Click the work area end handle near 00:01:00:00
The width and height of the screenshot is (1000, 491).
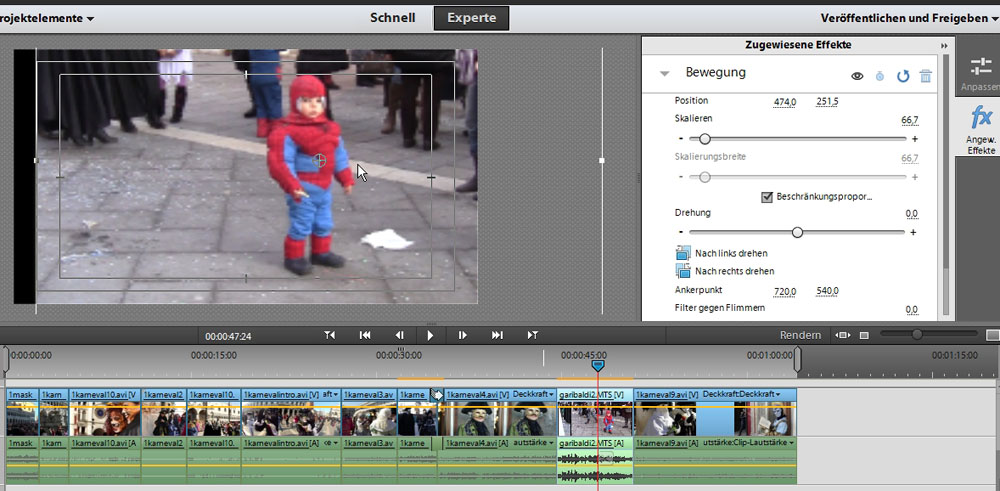pos(797,359)
